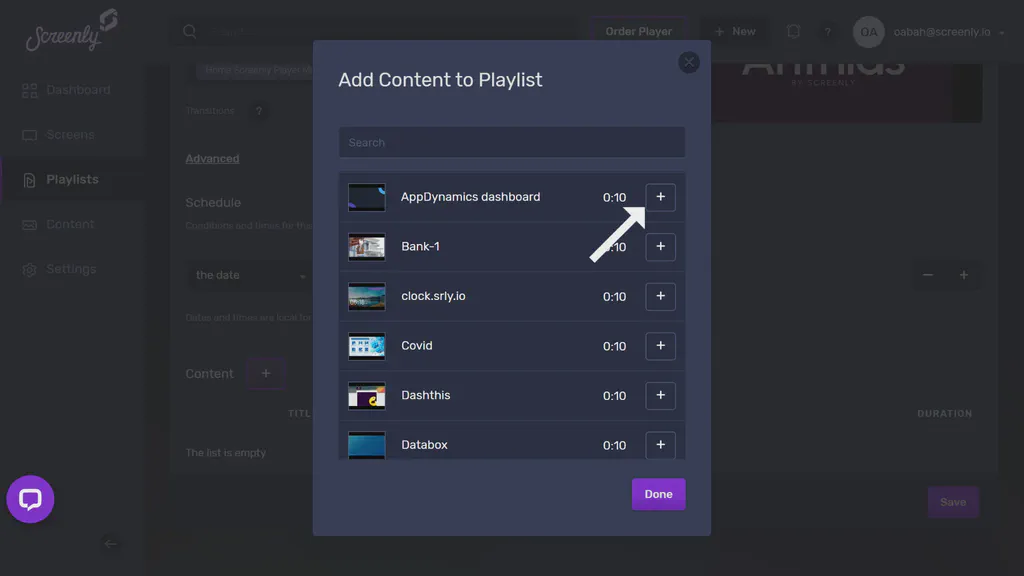Click the search magnifier in the top bar

(189, 31)
